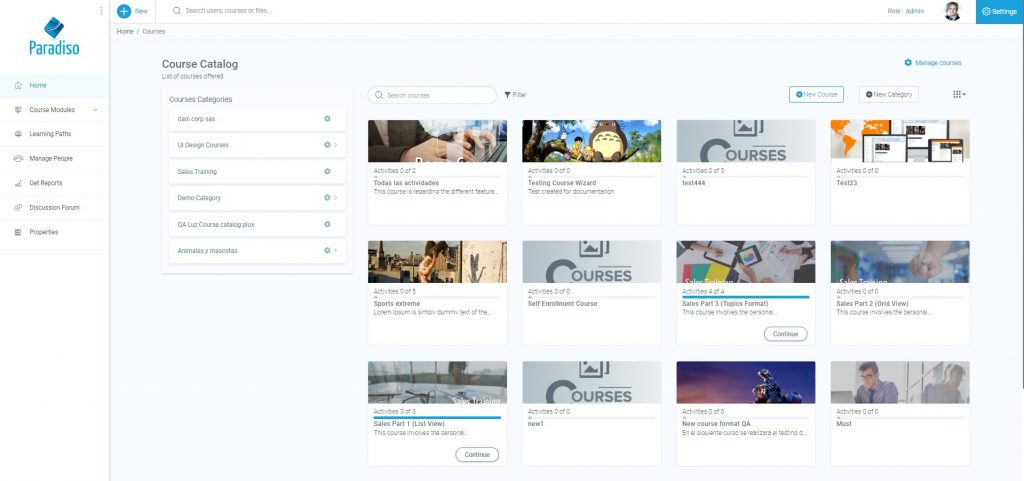
Task: Click the blue plus New icon
Action: point(124,11)
